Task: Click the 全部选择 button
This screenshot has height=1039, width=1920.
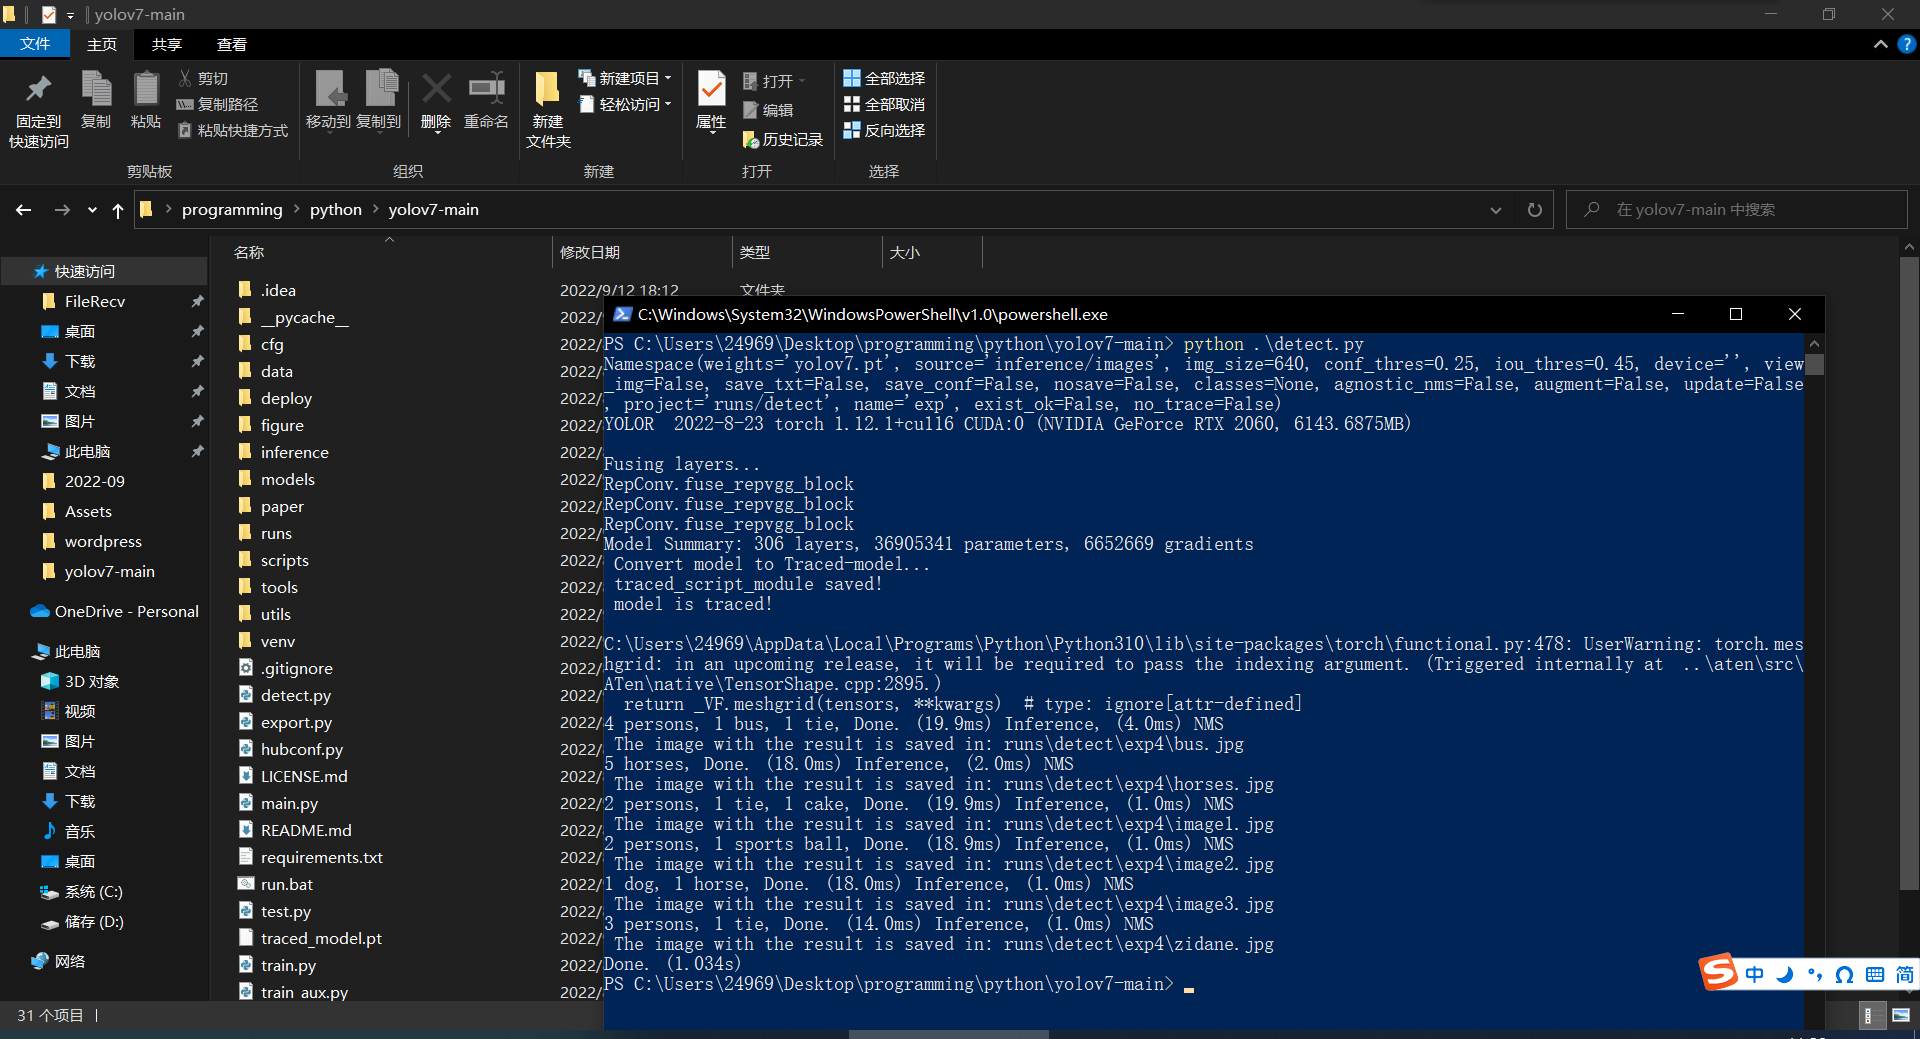Action: (x=884, y=78)
